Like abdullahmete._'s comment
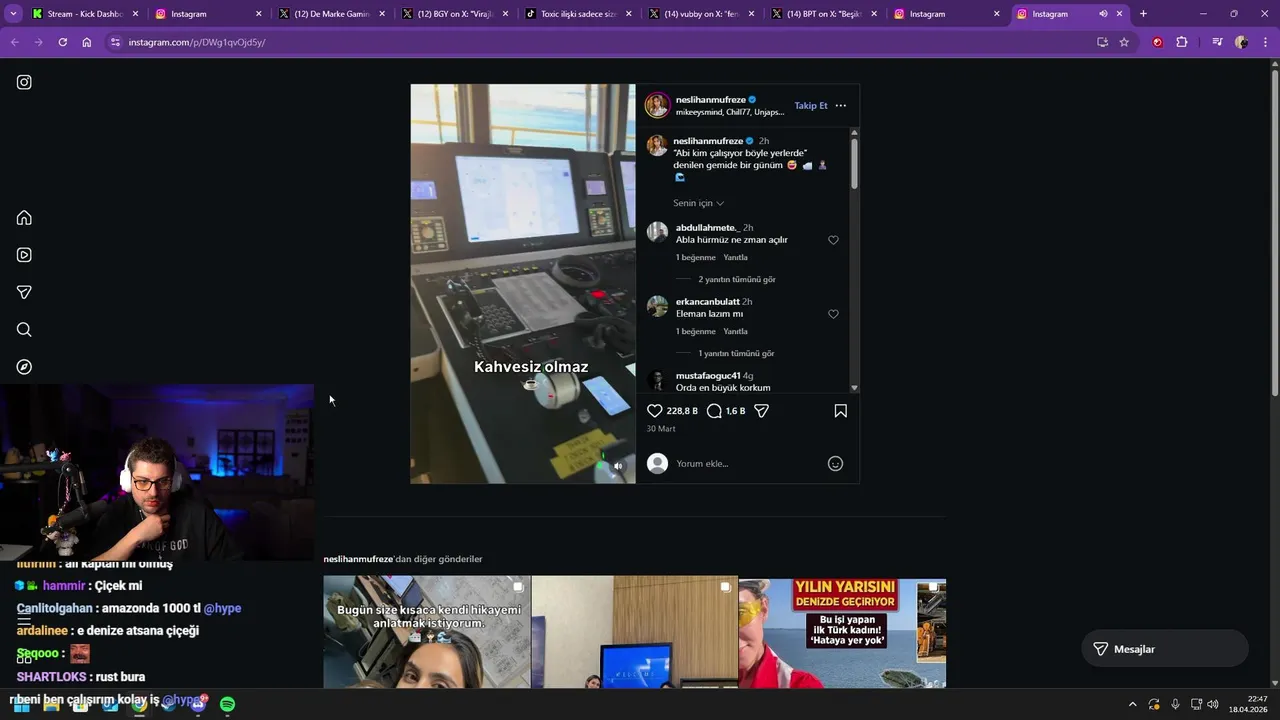Image resolution: width=1280 pixels, height=720 pixels. click(833, 240)
